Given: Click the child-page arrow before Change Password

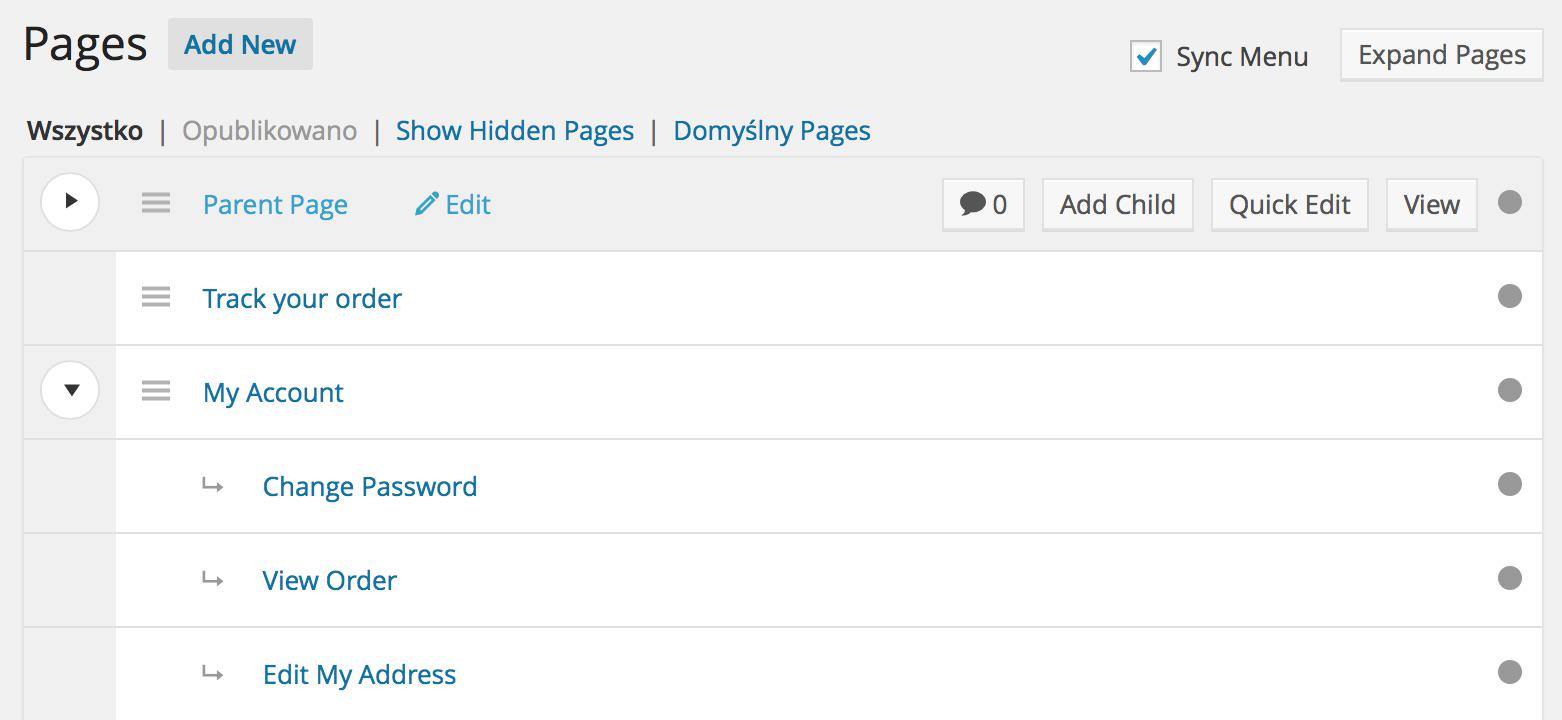Looking at the screenshot, I should click(x=213, y=484).
